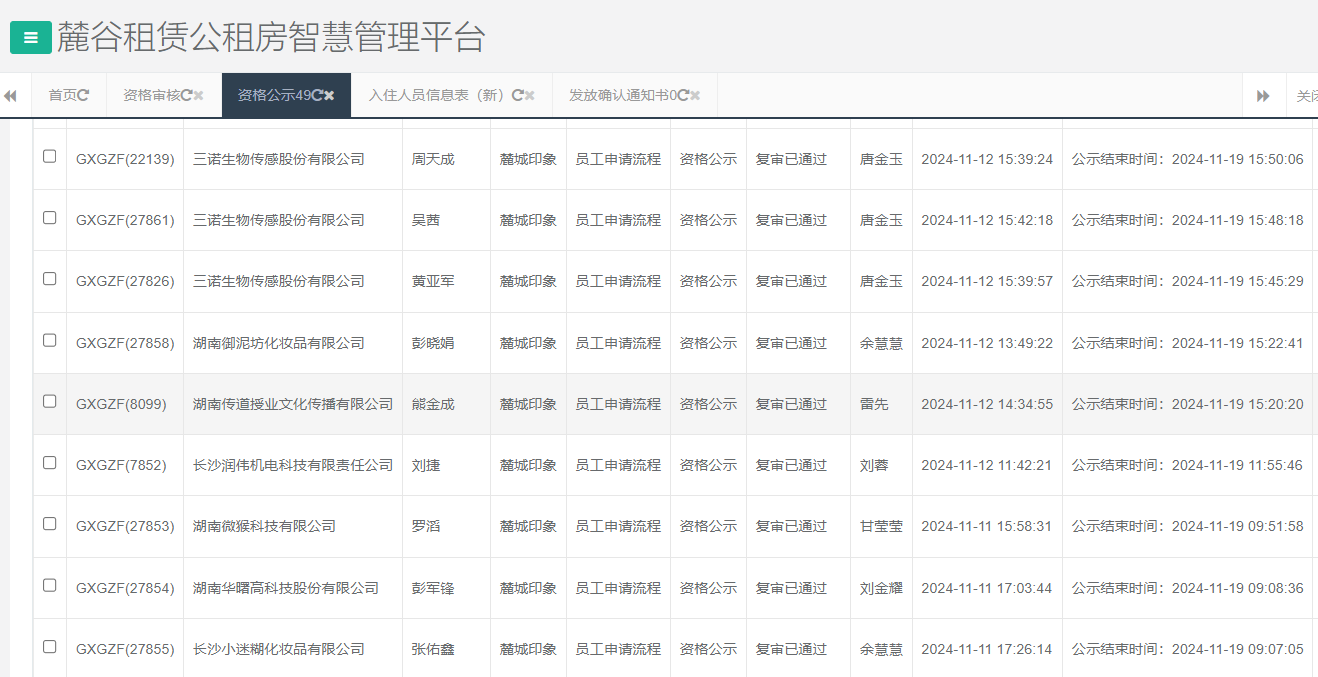
Task: Select the checkbox beside 熊金成's record
Action: point(49,403)
